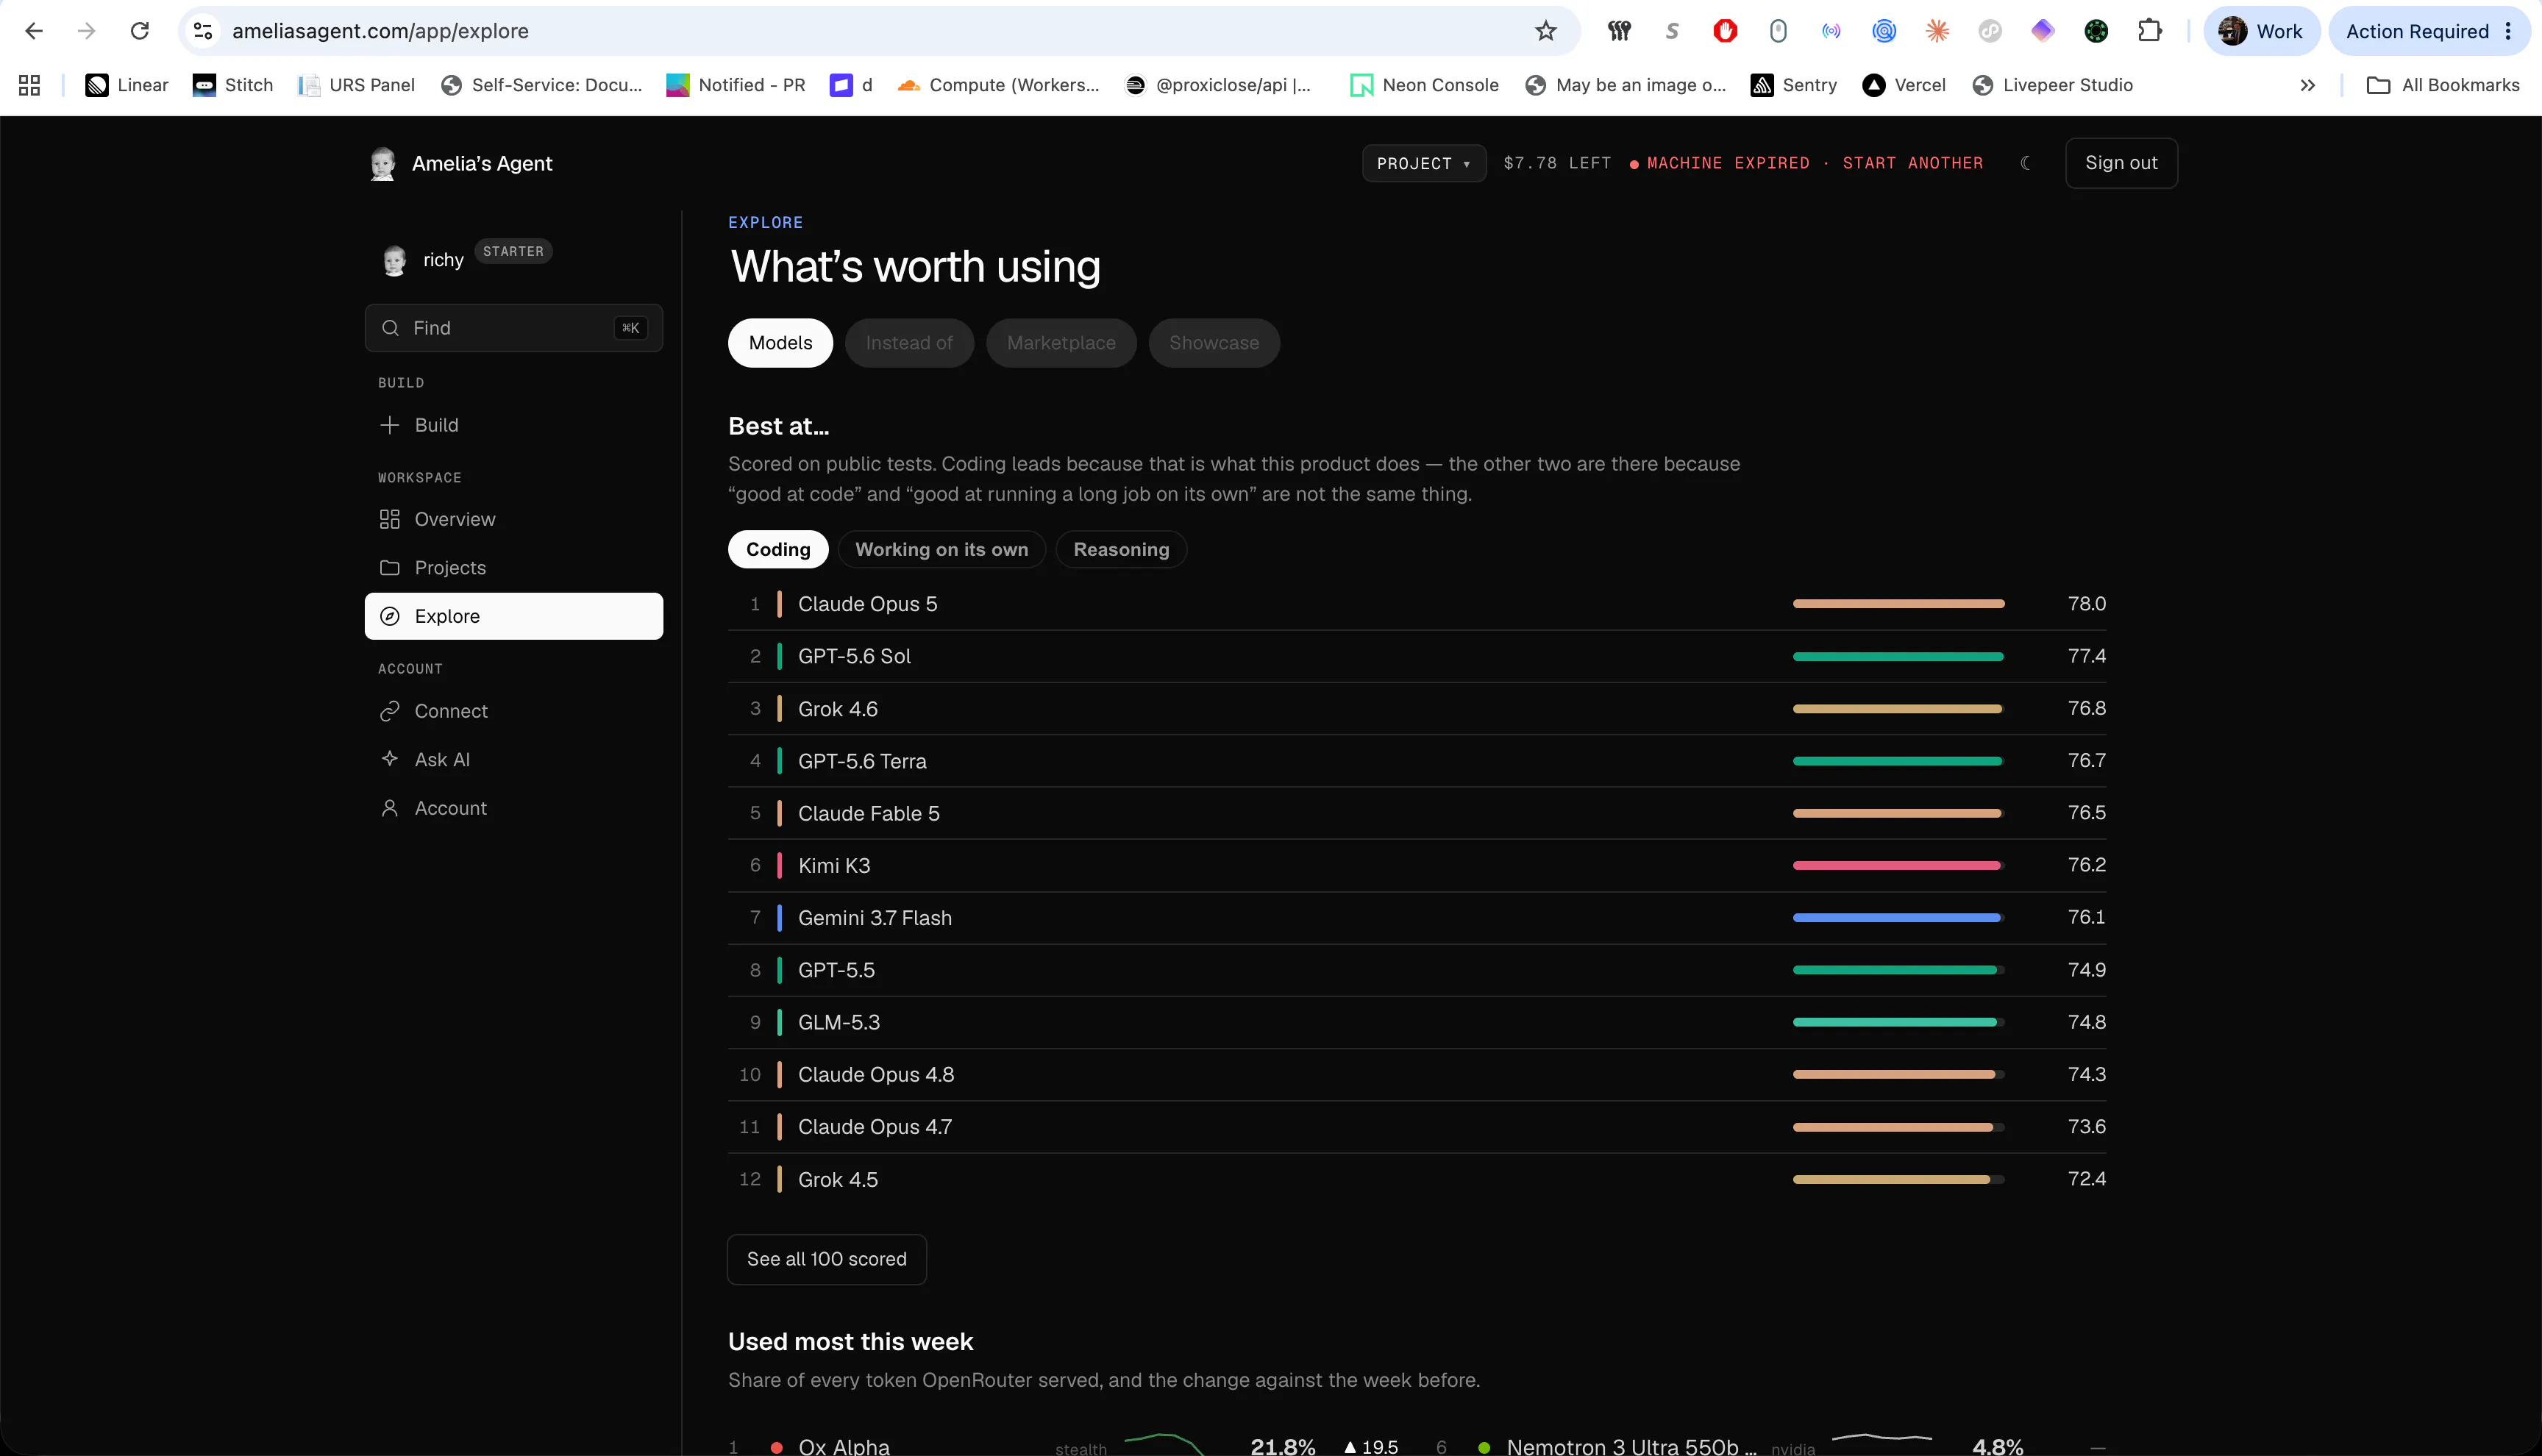Select the Reasoning filter pill
Screen dimensions: 2542x1456
tap(1121, 549)
